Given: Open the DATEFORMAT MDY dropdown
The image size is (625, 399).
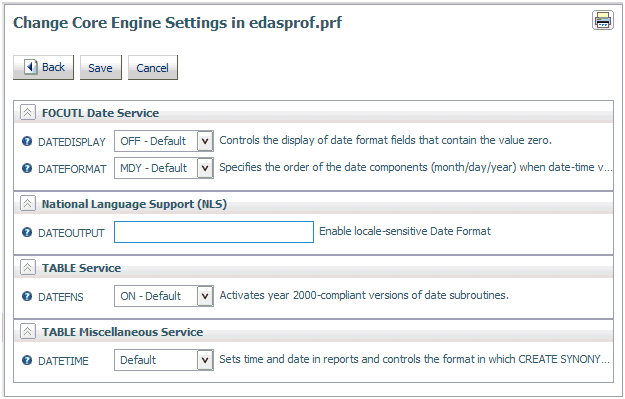Looking at the screenshot, I should click(164, 168).
